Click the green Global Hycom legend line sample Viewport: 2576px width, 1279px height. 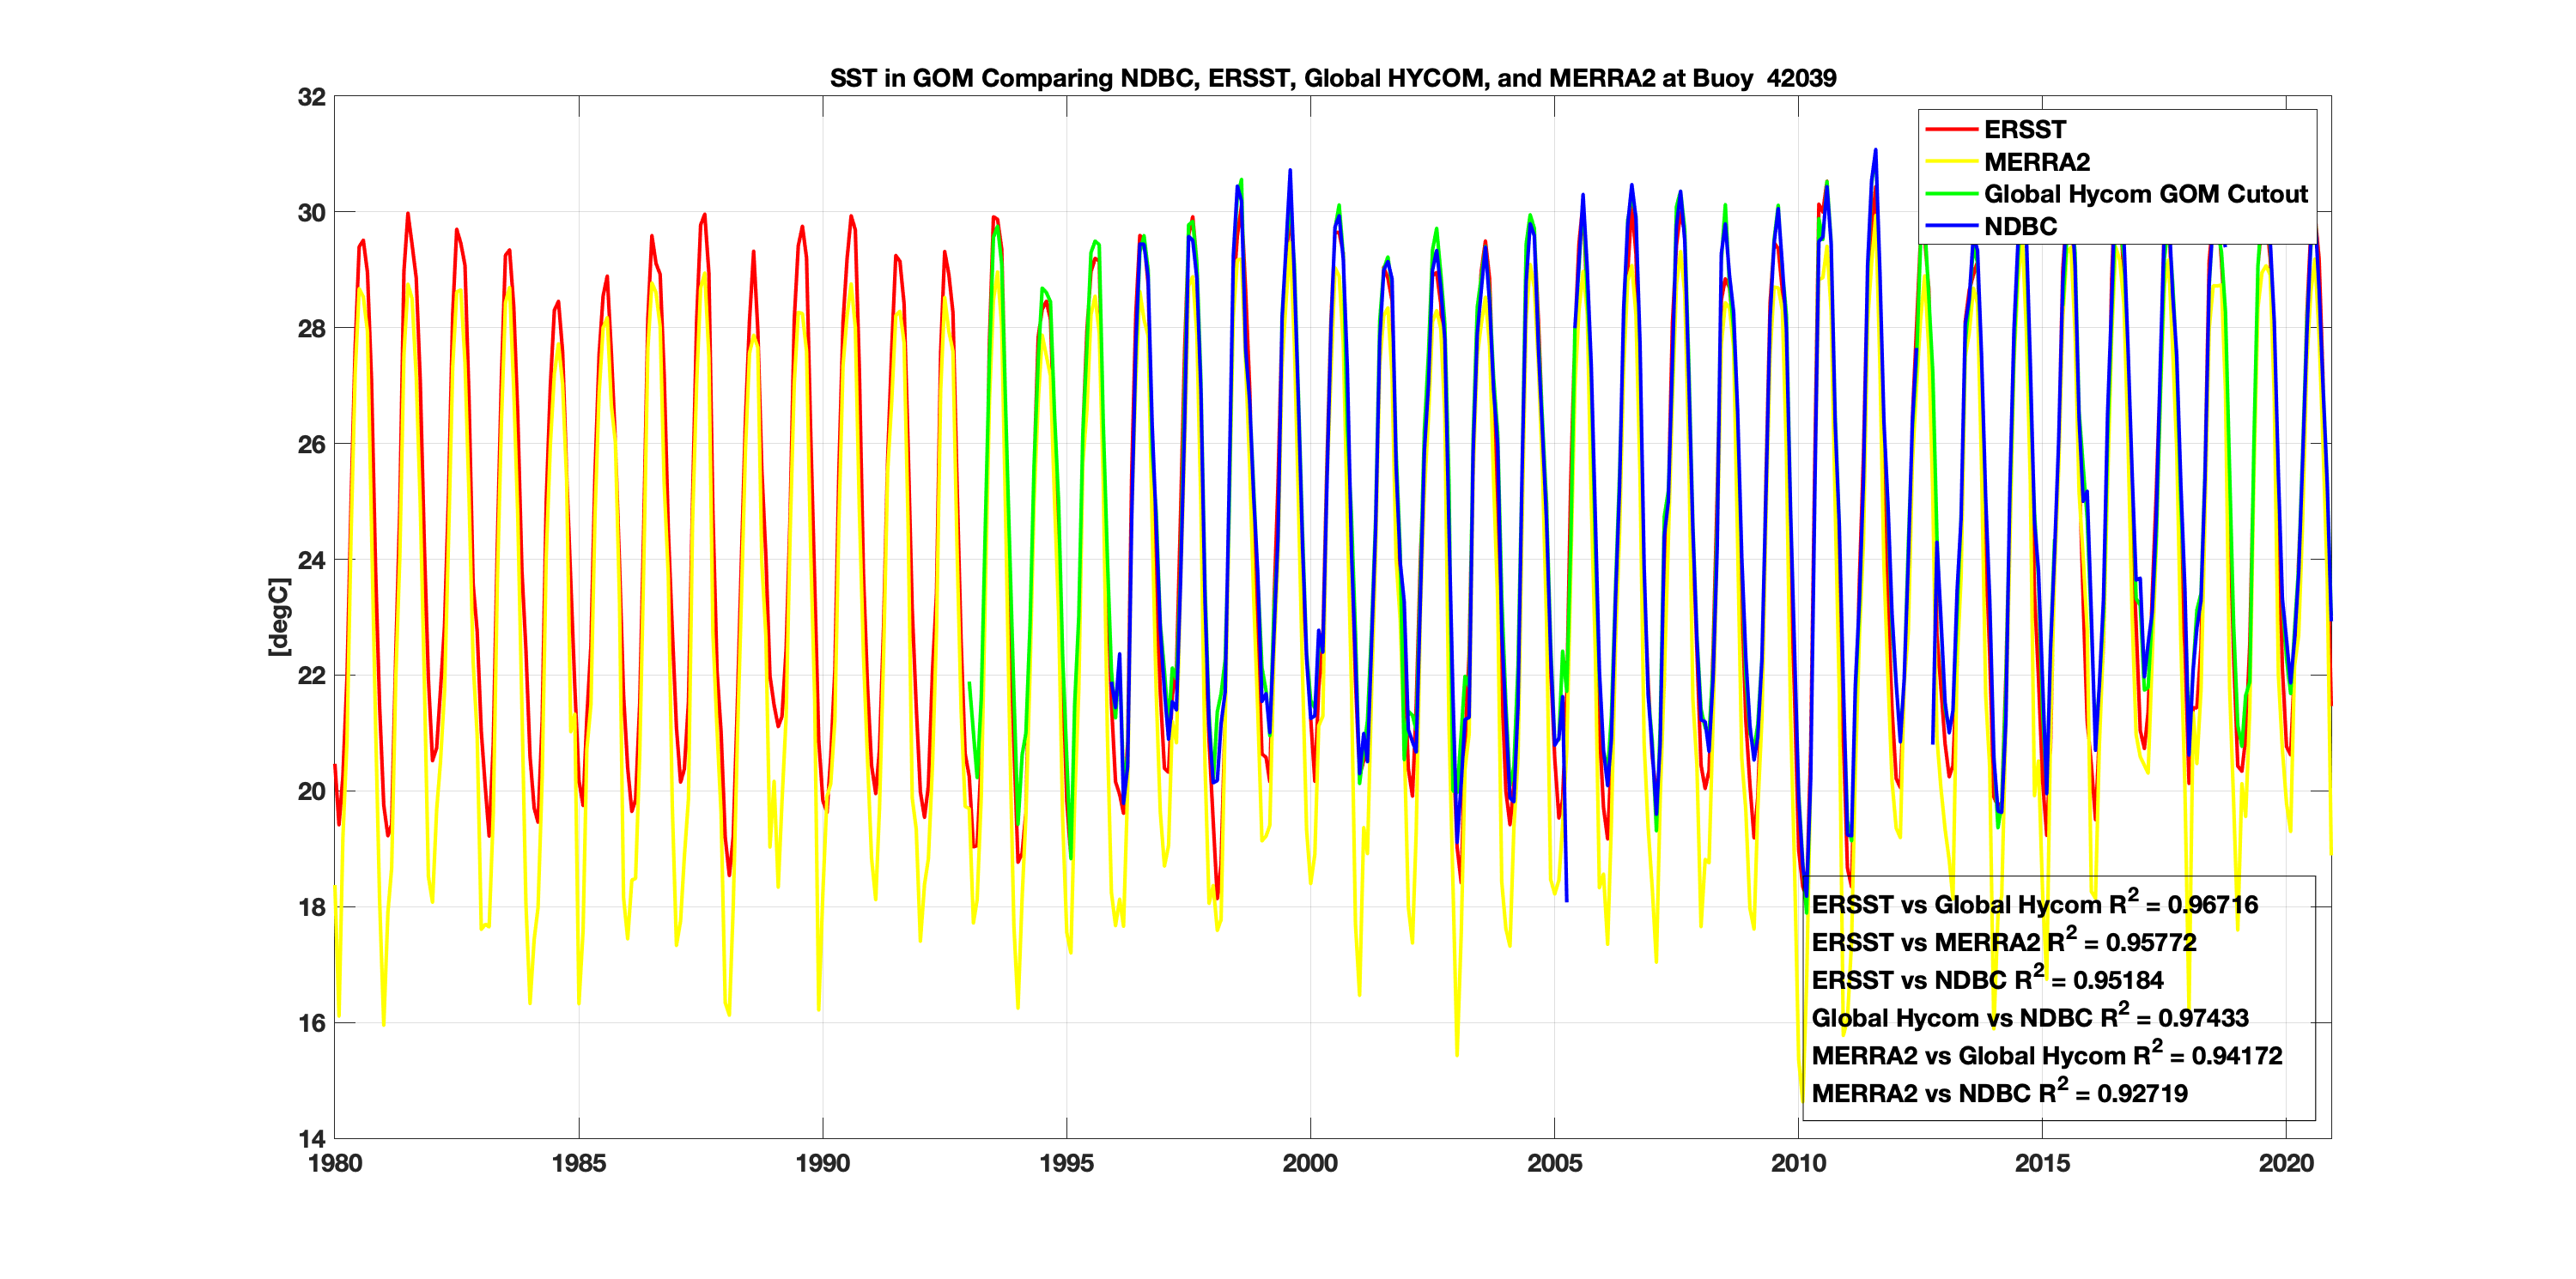(1951, 194)
